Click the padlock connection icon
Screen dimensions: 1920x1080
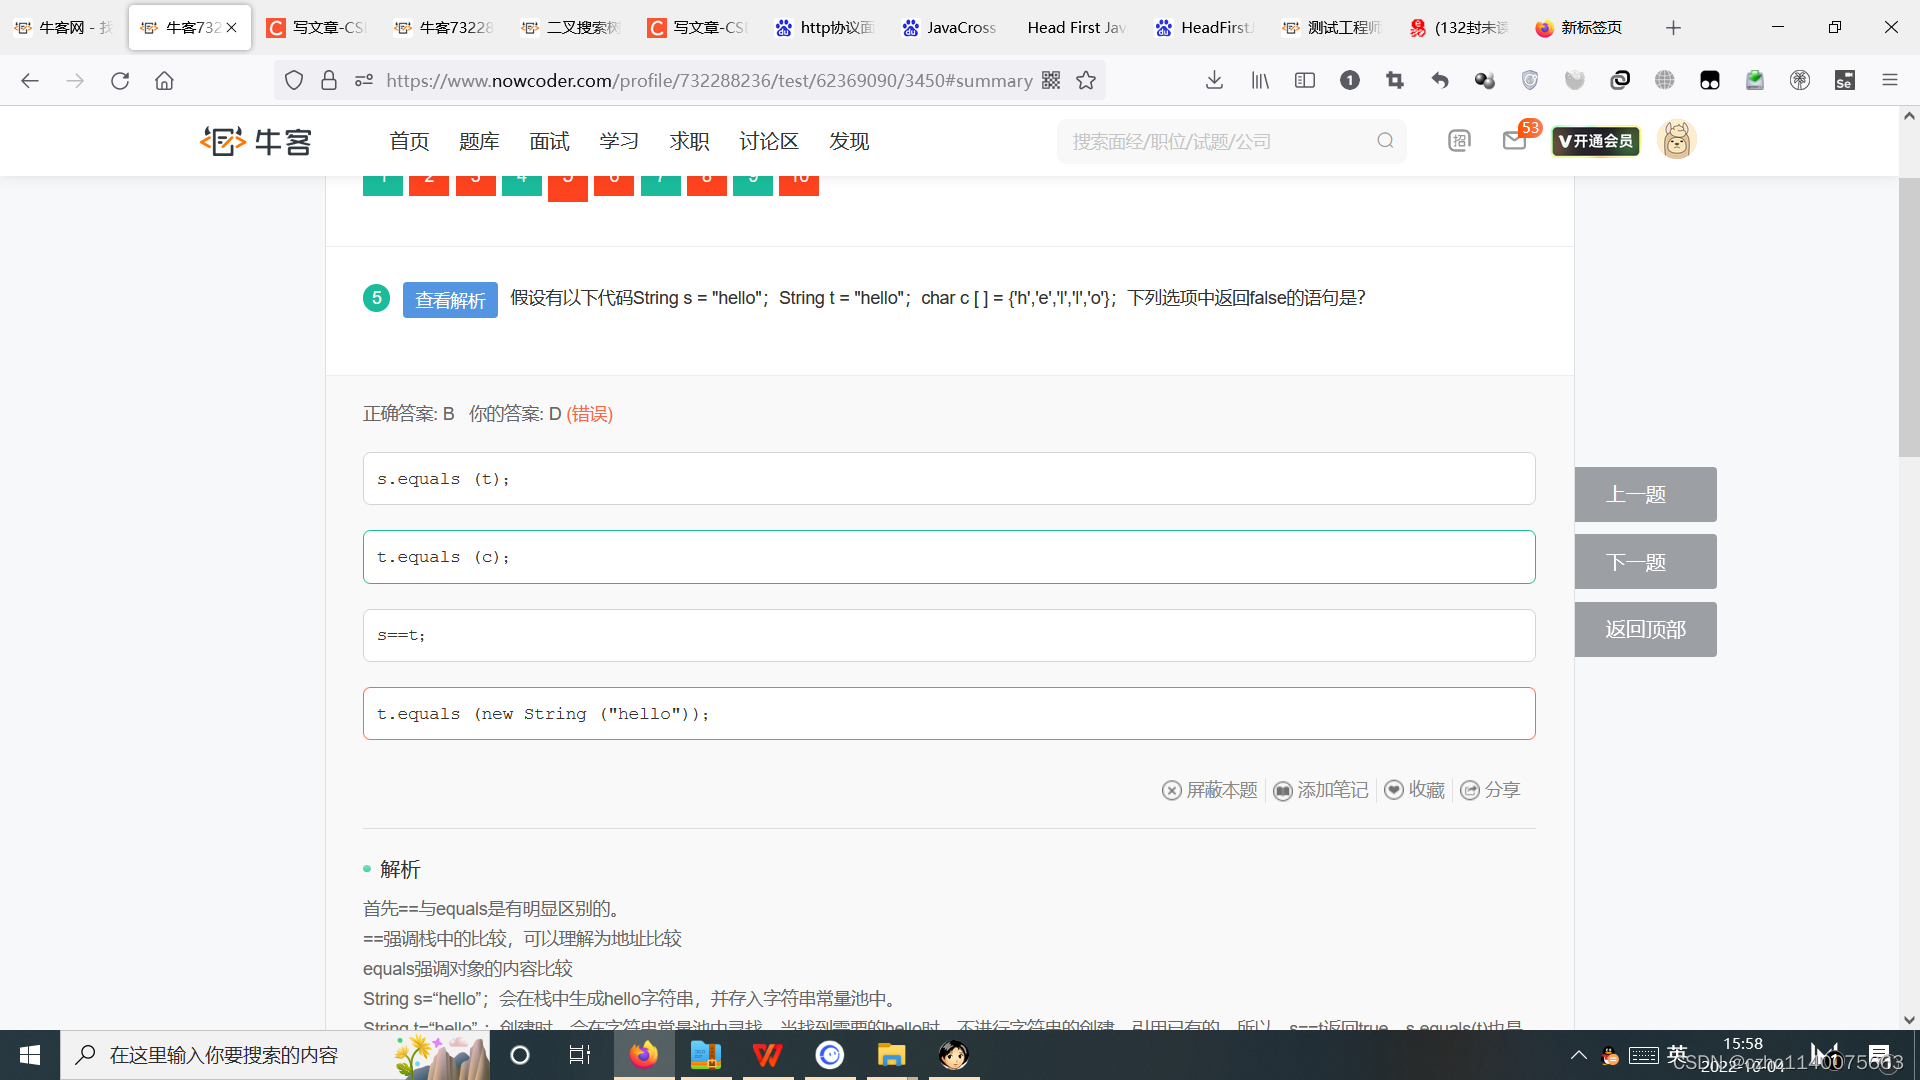[329, 80]
